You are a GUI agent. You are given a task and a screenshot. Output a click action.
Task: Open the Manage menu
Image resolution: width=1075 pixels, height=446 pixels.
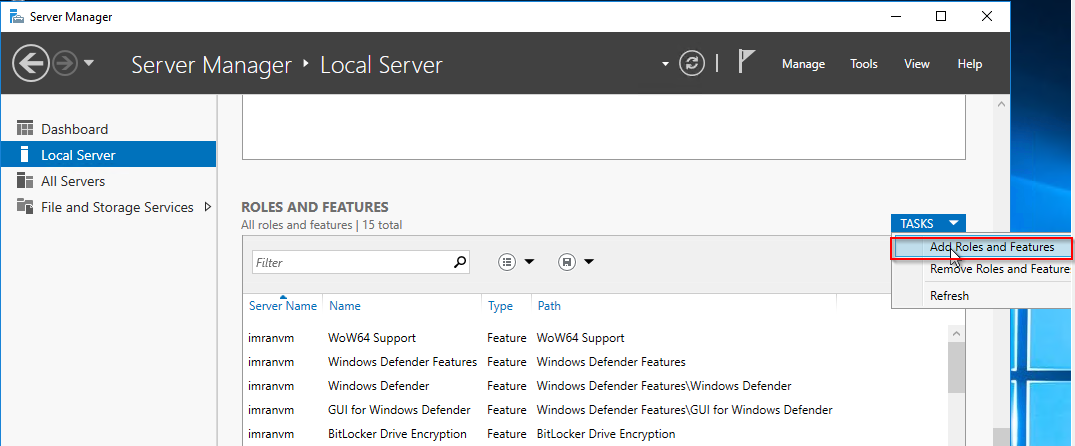pos(803,64)
